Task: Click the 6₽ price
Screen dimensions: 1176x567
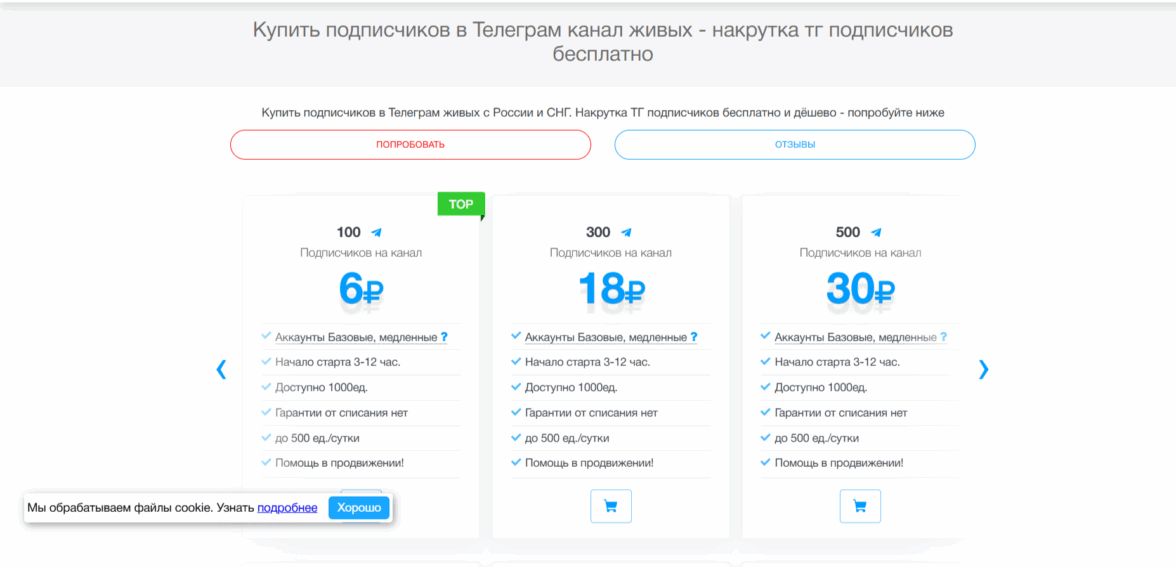Action: click(361, 289)
